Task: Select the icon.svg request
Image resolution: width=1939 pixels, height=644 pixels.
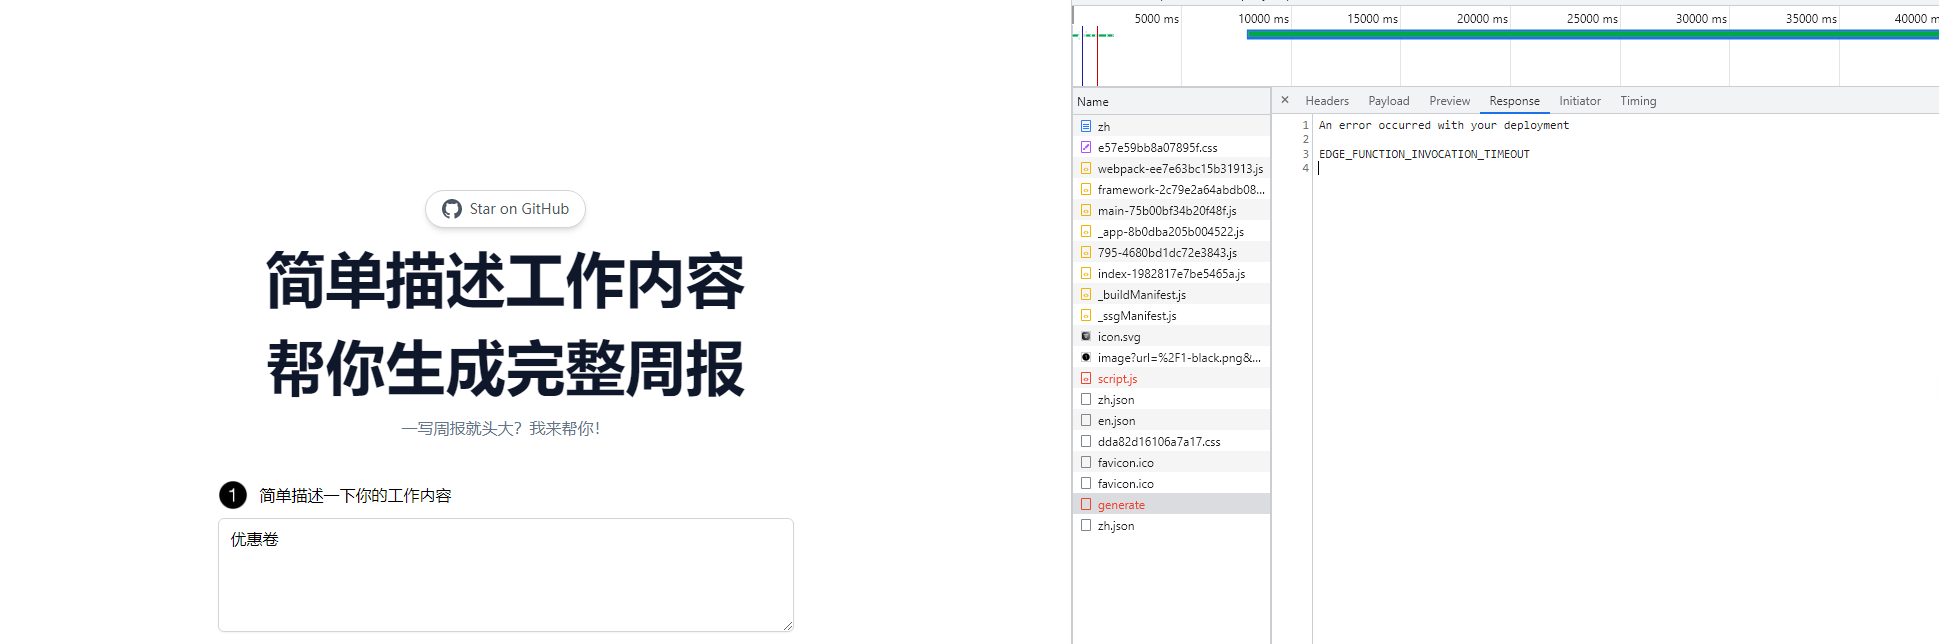Action: (x=1171, y=337)
